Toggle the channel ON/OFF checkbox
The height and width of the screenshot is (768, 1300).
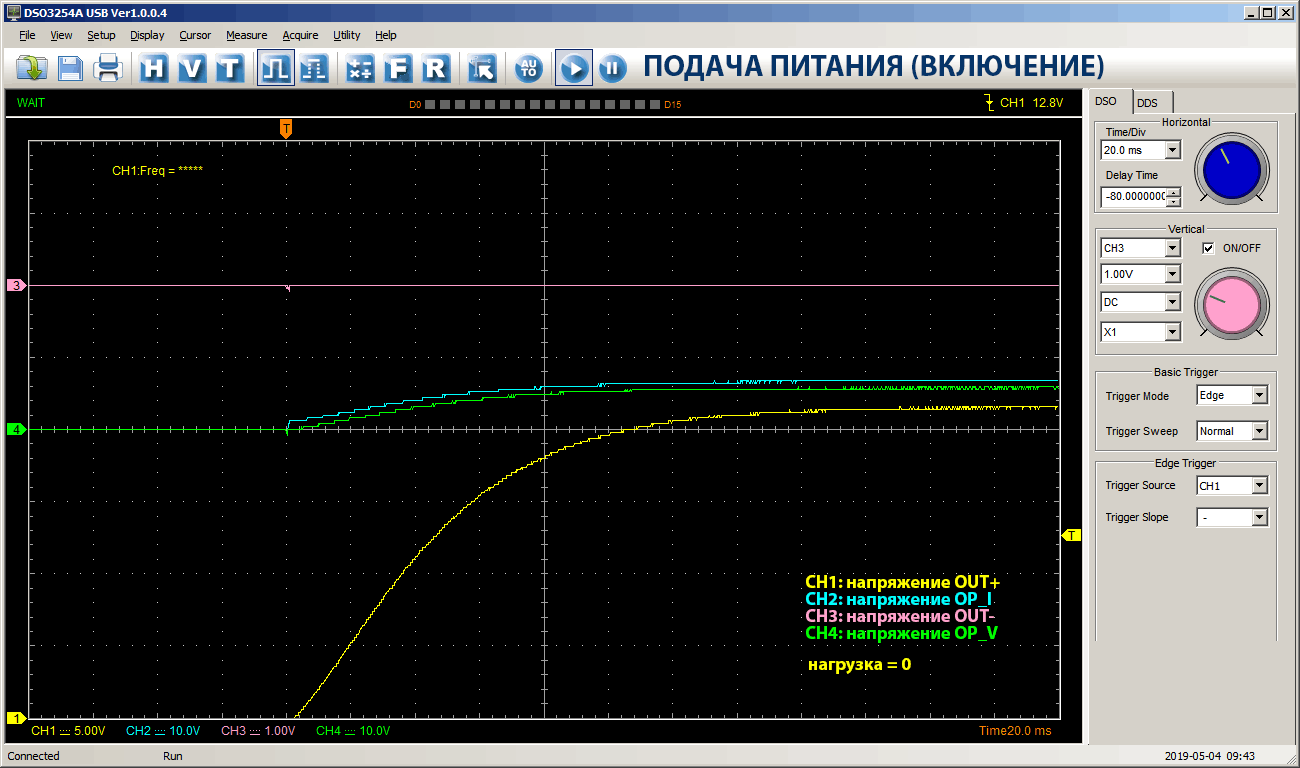tap(1208, 248)
